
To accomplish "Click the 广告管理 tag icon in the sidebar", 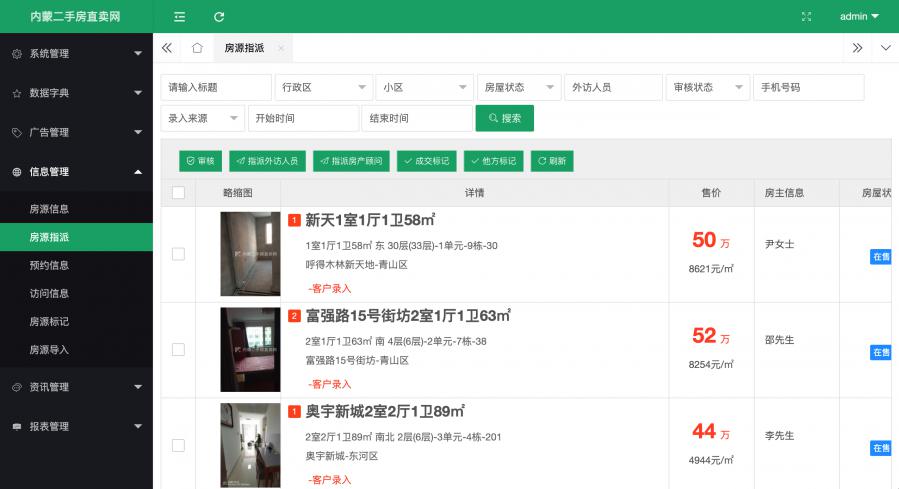I will [16, 132].
